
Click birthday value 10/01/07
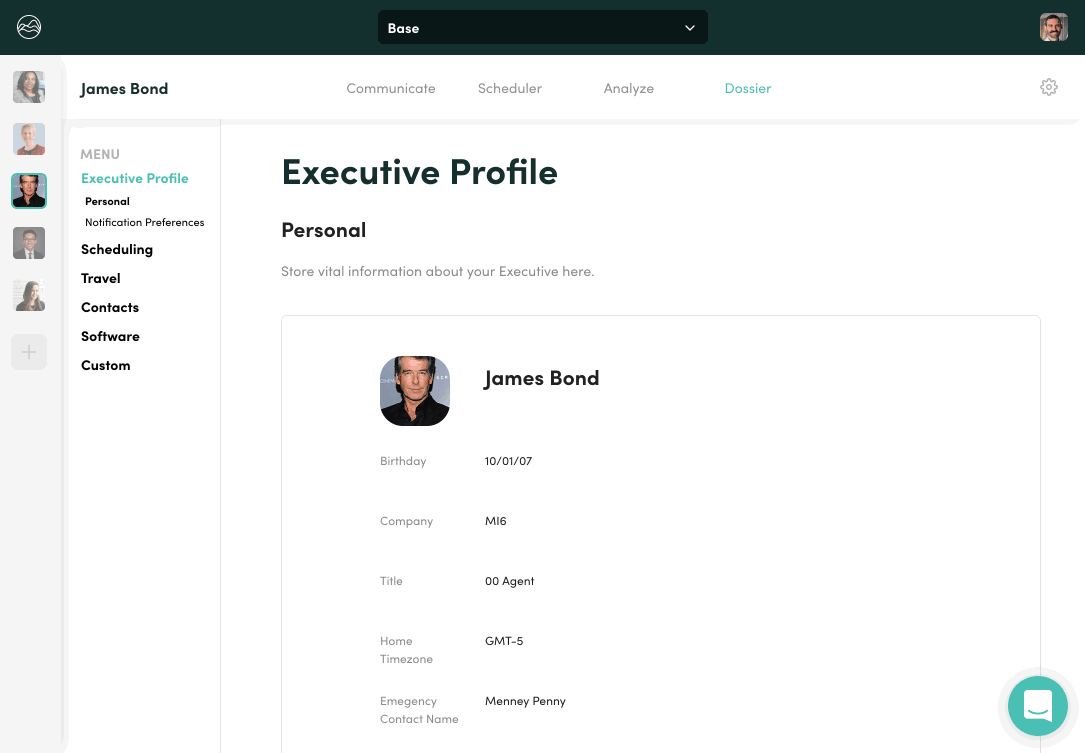[509, 461]
